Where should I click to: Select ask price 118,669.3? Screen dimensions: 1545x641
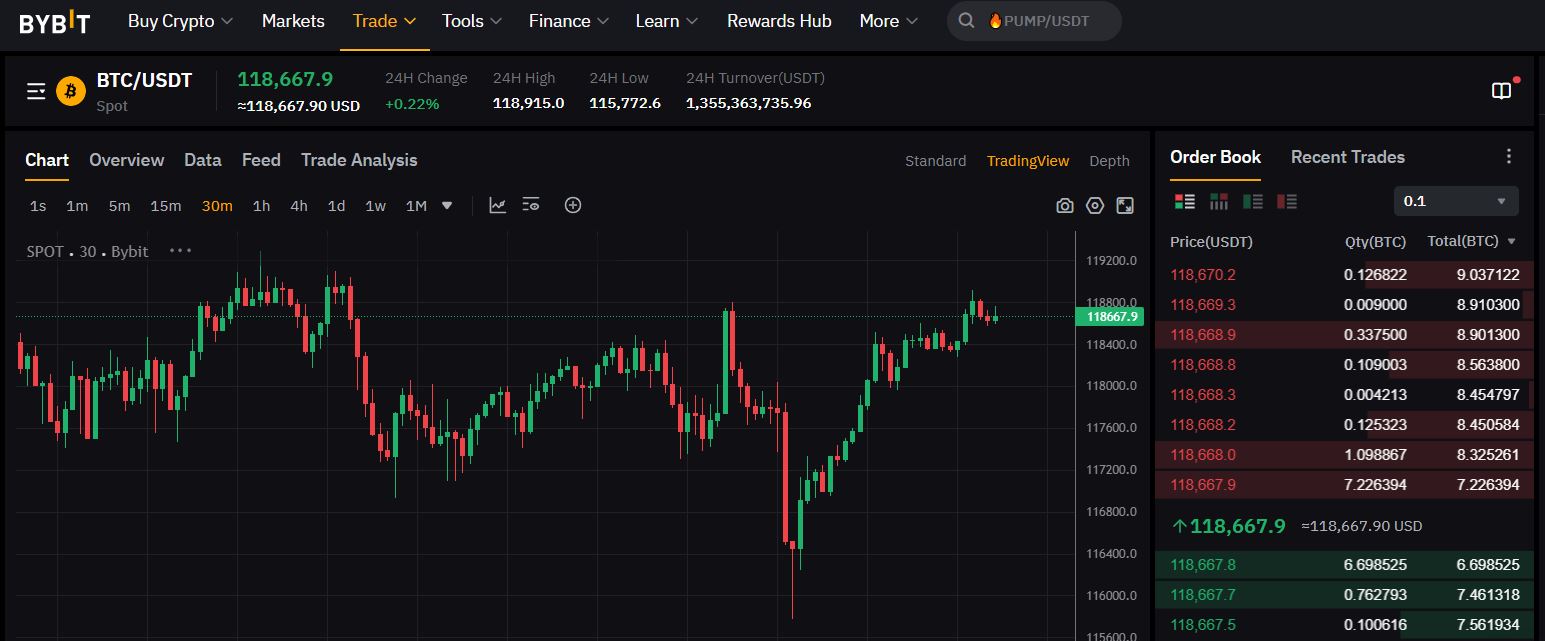point(1203,305)
